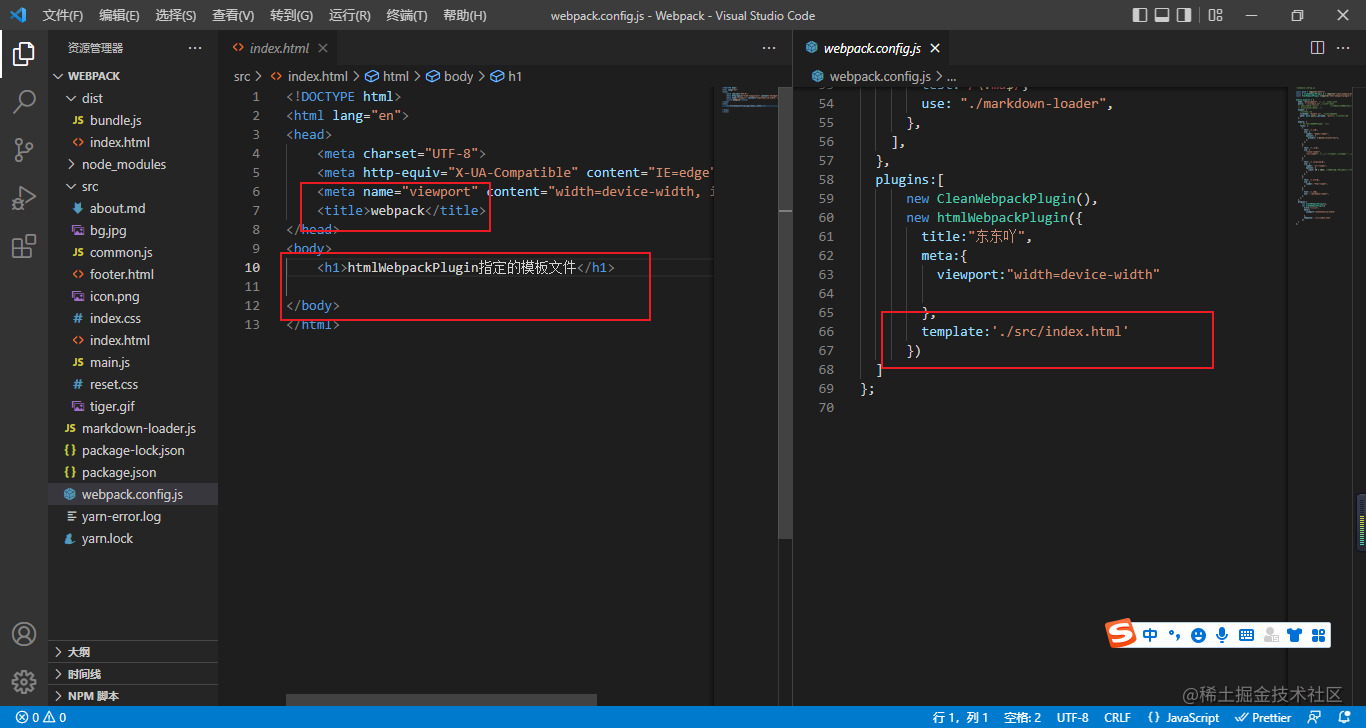Screen dimensions: 1366x728
Task: Open the 编辑(E) menu
Action: pos(120,15)
